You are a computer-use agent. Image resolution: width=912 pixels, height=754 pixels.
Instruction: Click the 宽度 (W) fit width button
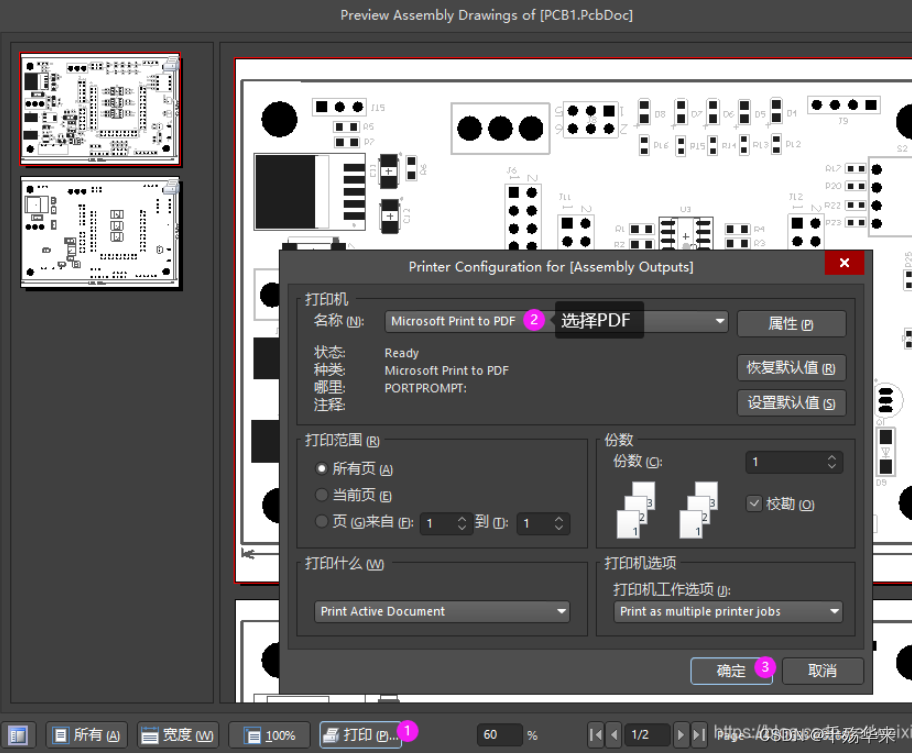[x=177, y=735]
